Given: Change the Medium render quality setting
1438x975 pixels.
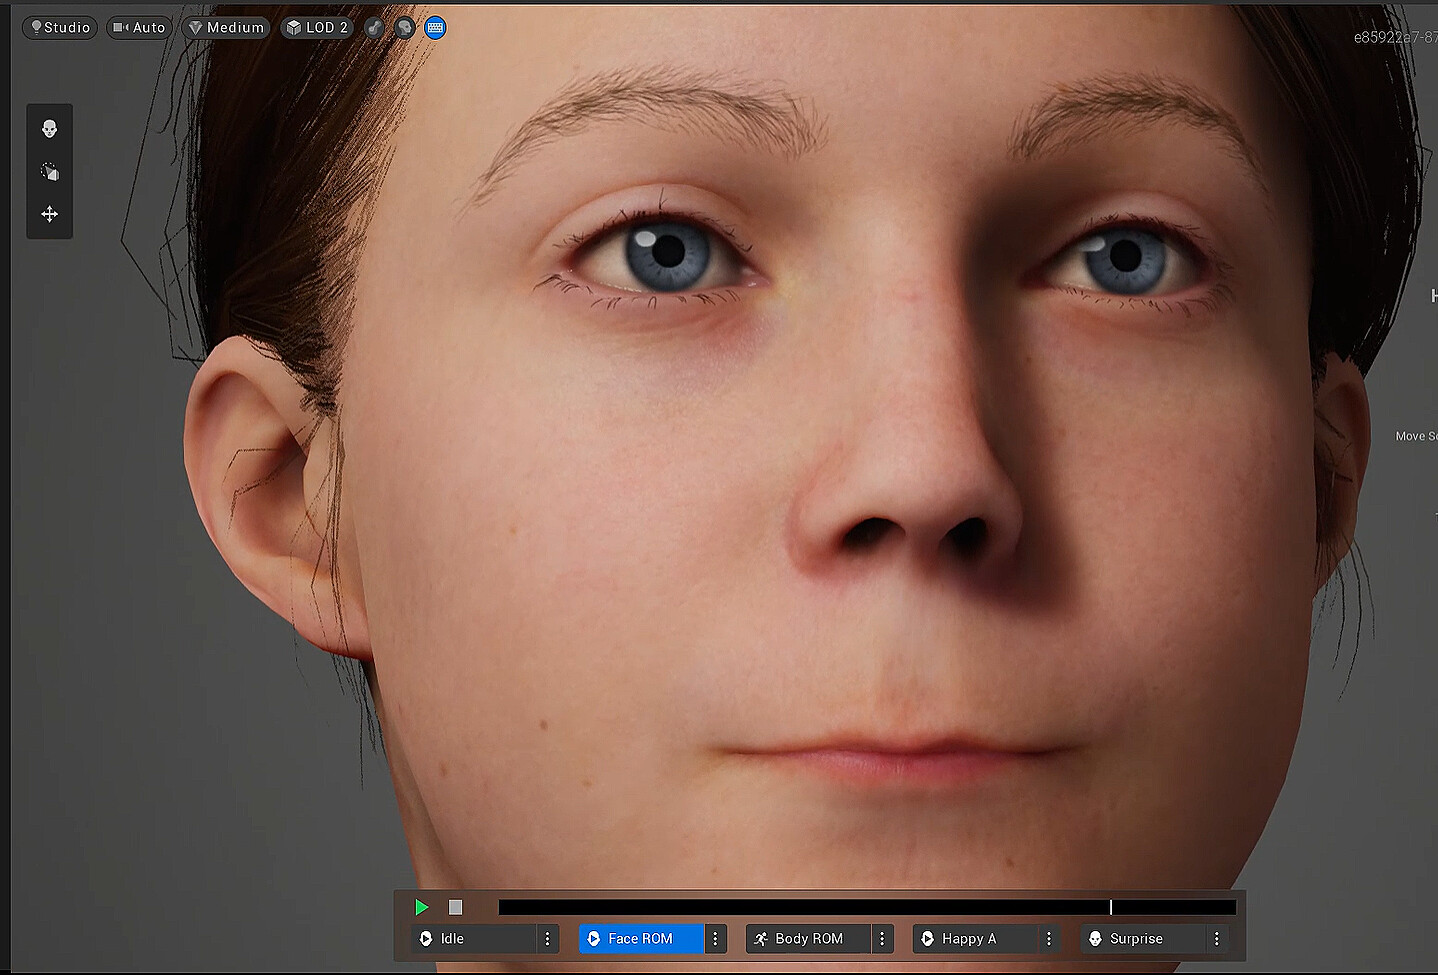Looking at the screenshot, I should (226, 27).
